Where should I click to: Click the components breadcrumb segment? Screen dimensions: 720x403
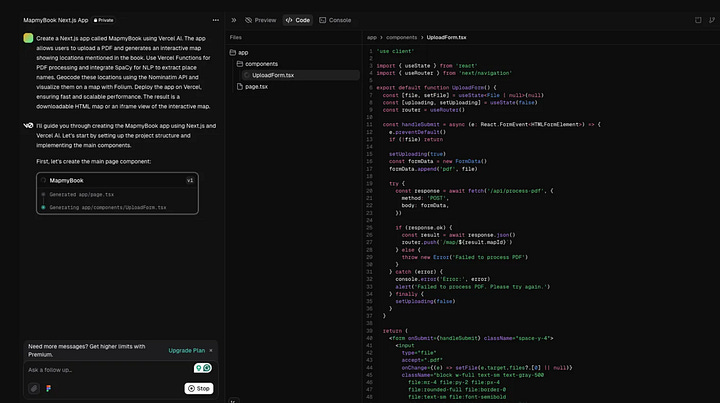click(401, 38)
